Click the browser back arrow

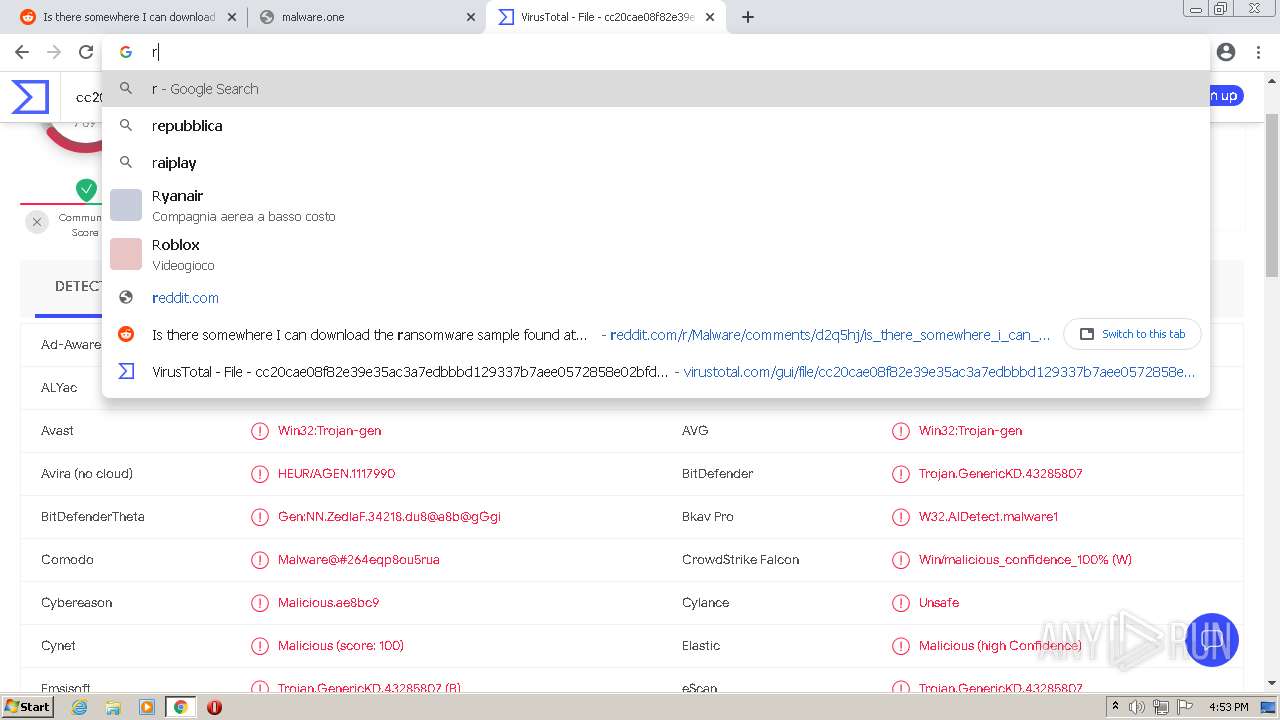click(22, 52)
